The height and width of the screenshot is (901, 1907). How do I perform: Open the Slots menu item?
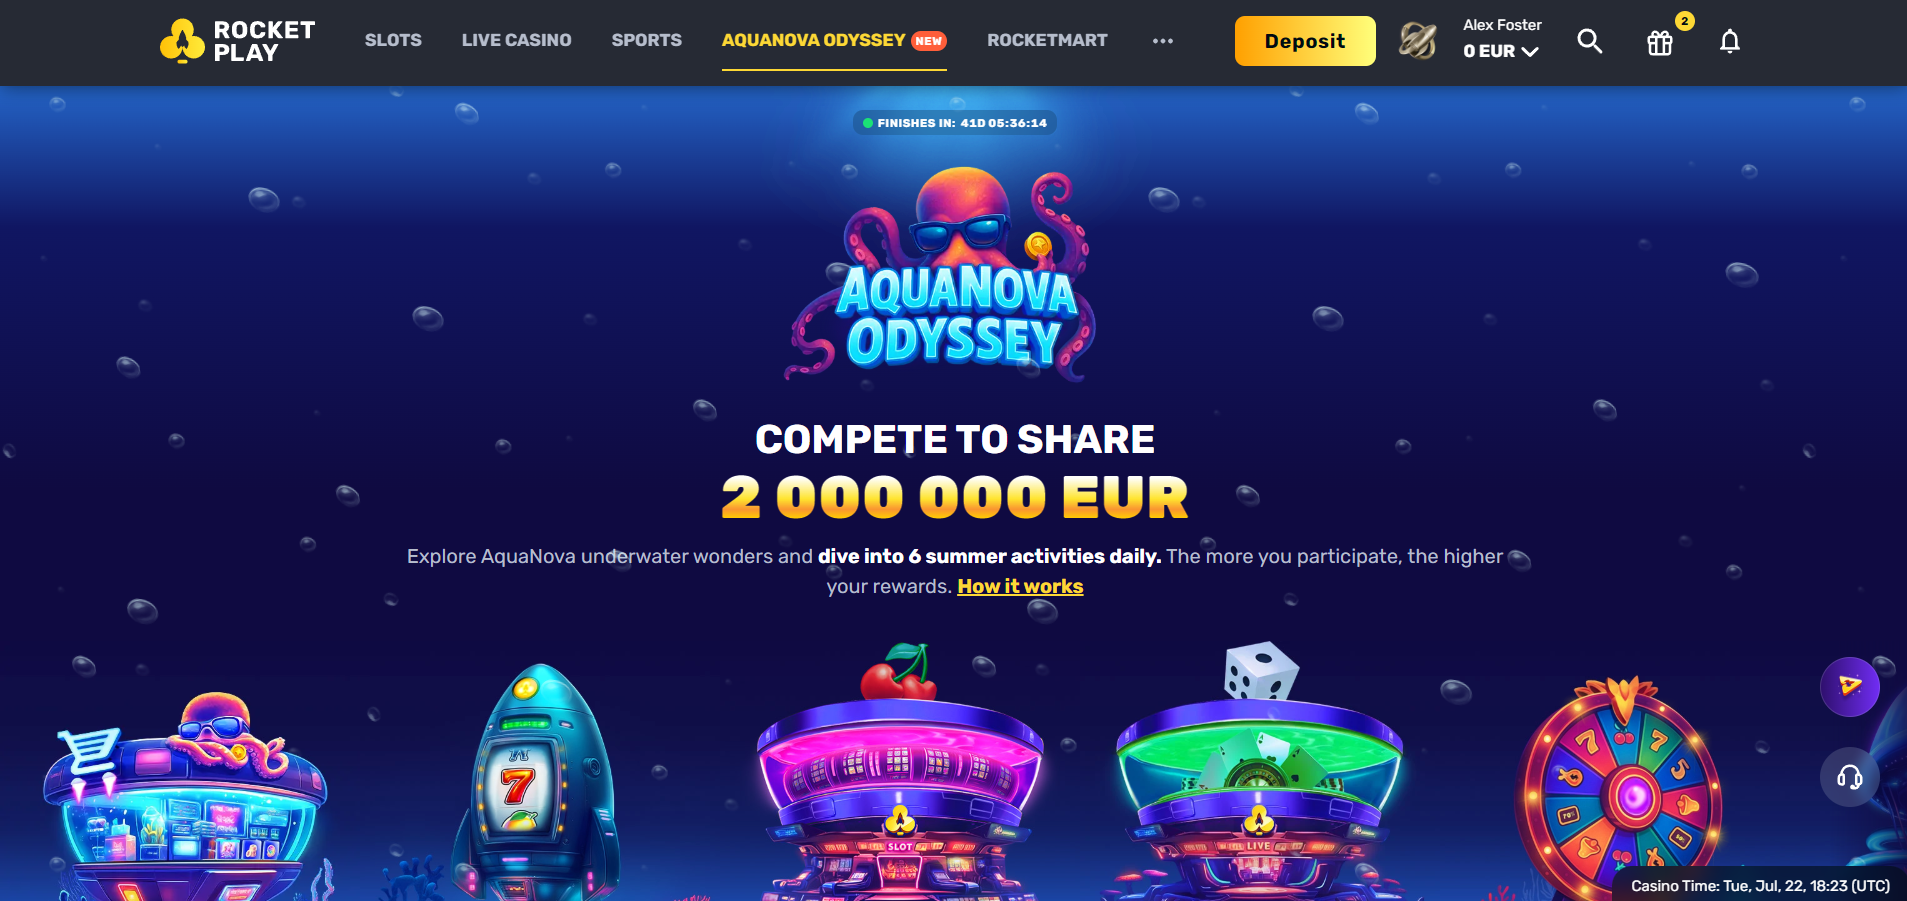click(393, 40)
